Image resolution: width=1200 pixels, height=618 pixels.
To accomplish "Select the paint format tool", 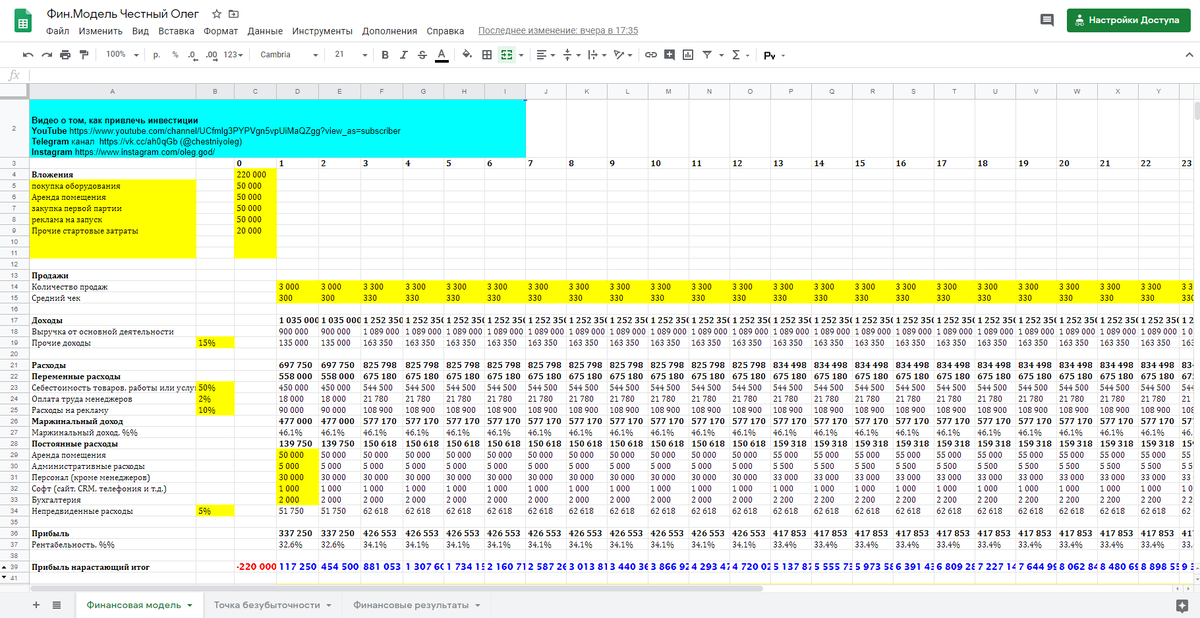I will 83,55.
